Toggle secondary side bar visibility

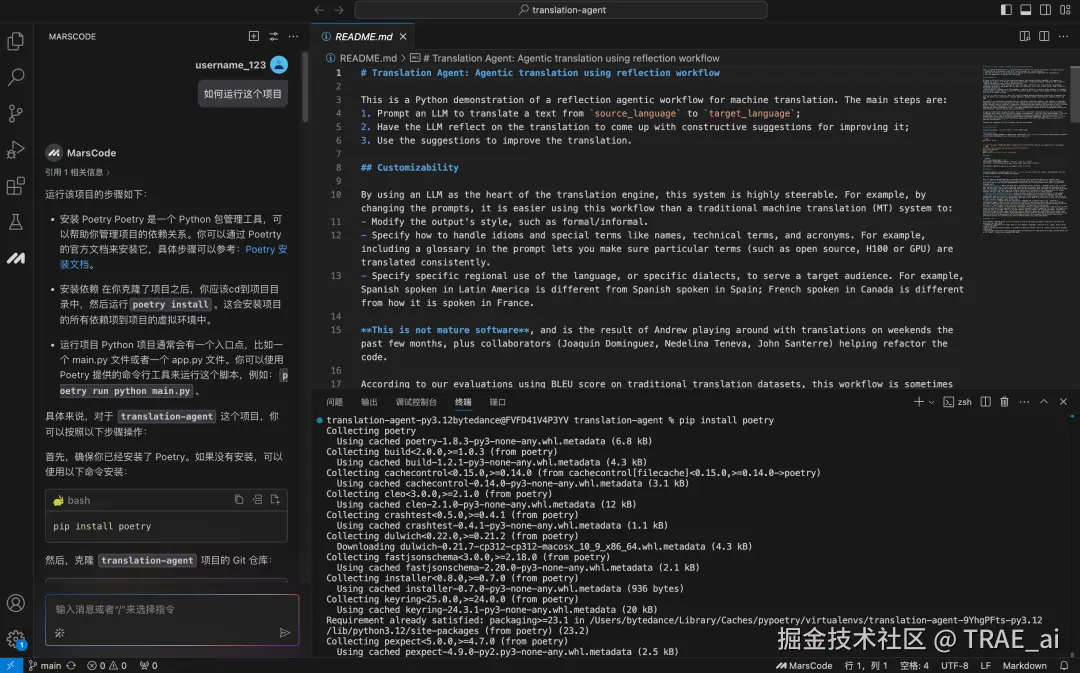coord(1046,10)
